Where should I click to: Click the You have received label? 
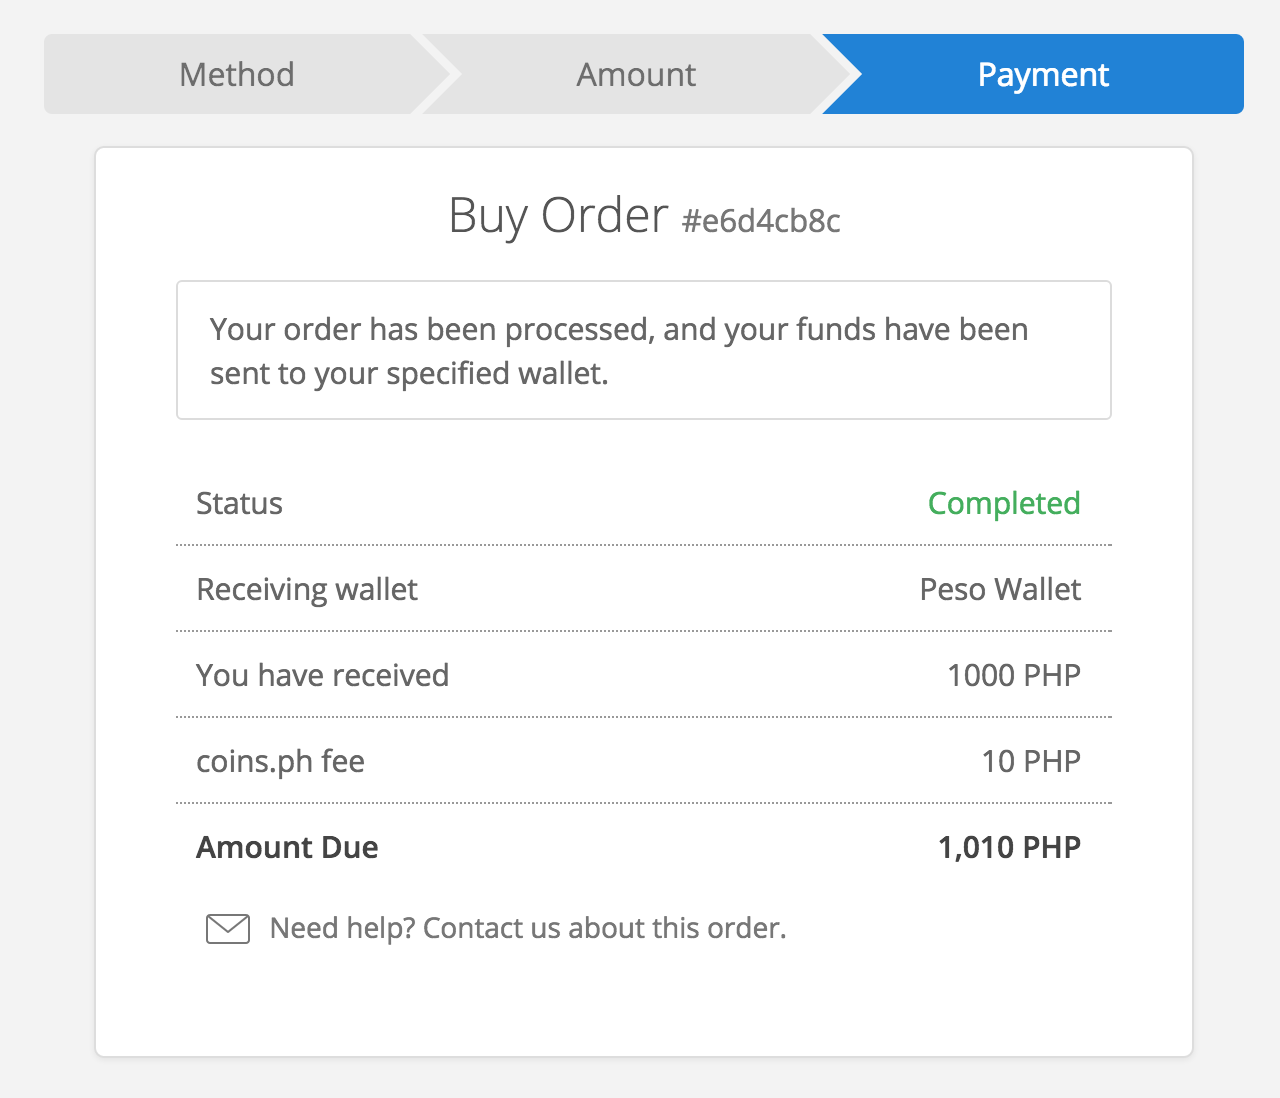(322, 675)
